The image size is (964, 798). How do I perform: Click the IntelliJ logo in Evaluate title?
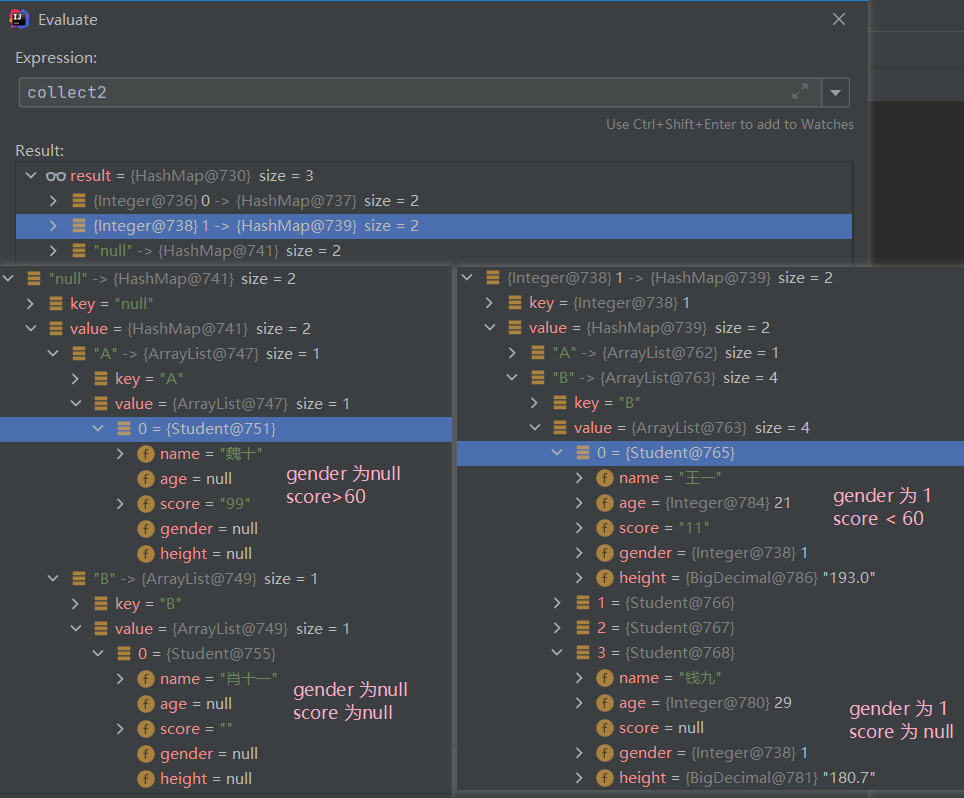coord(19,19)
